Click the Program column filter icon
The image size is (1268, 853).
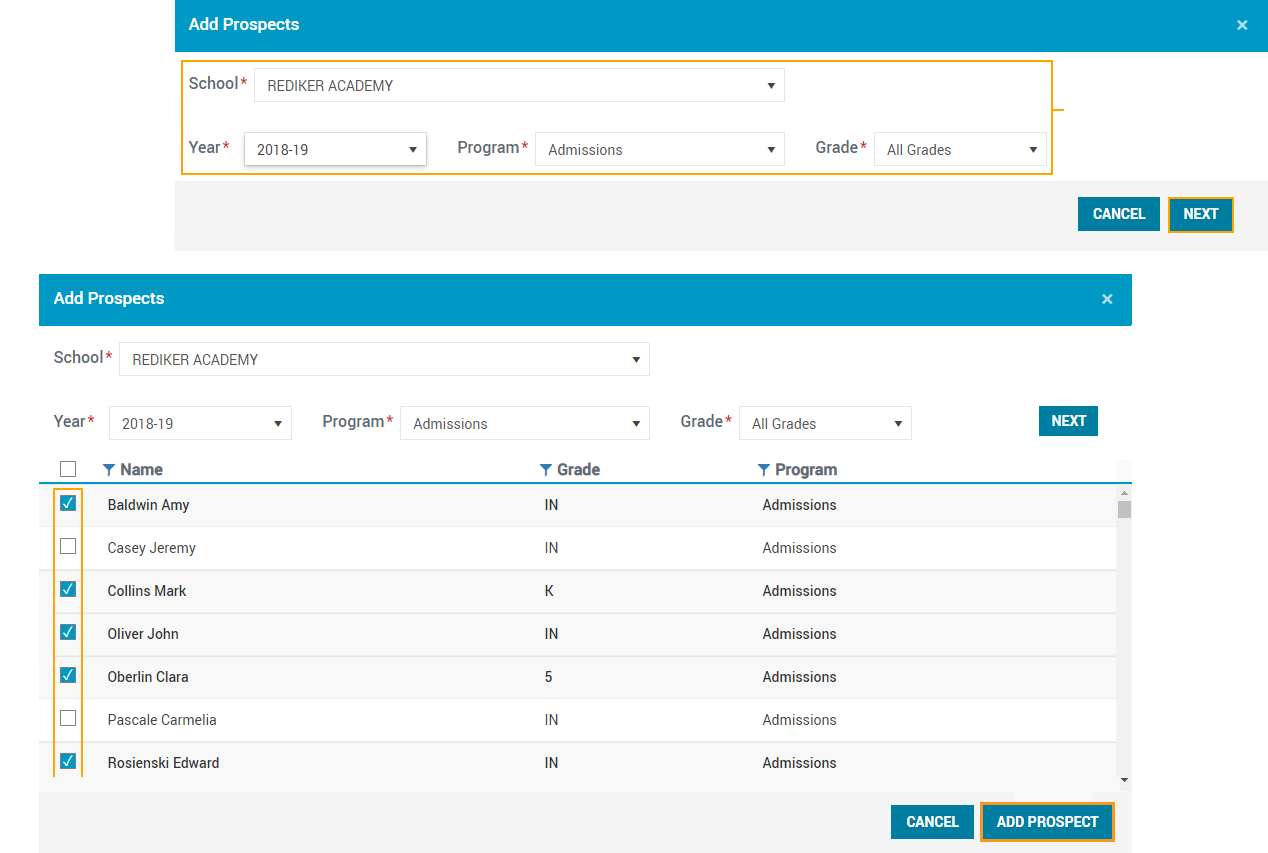[764, 470]
